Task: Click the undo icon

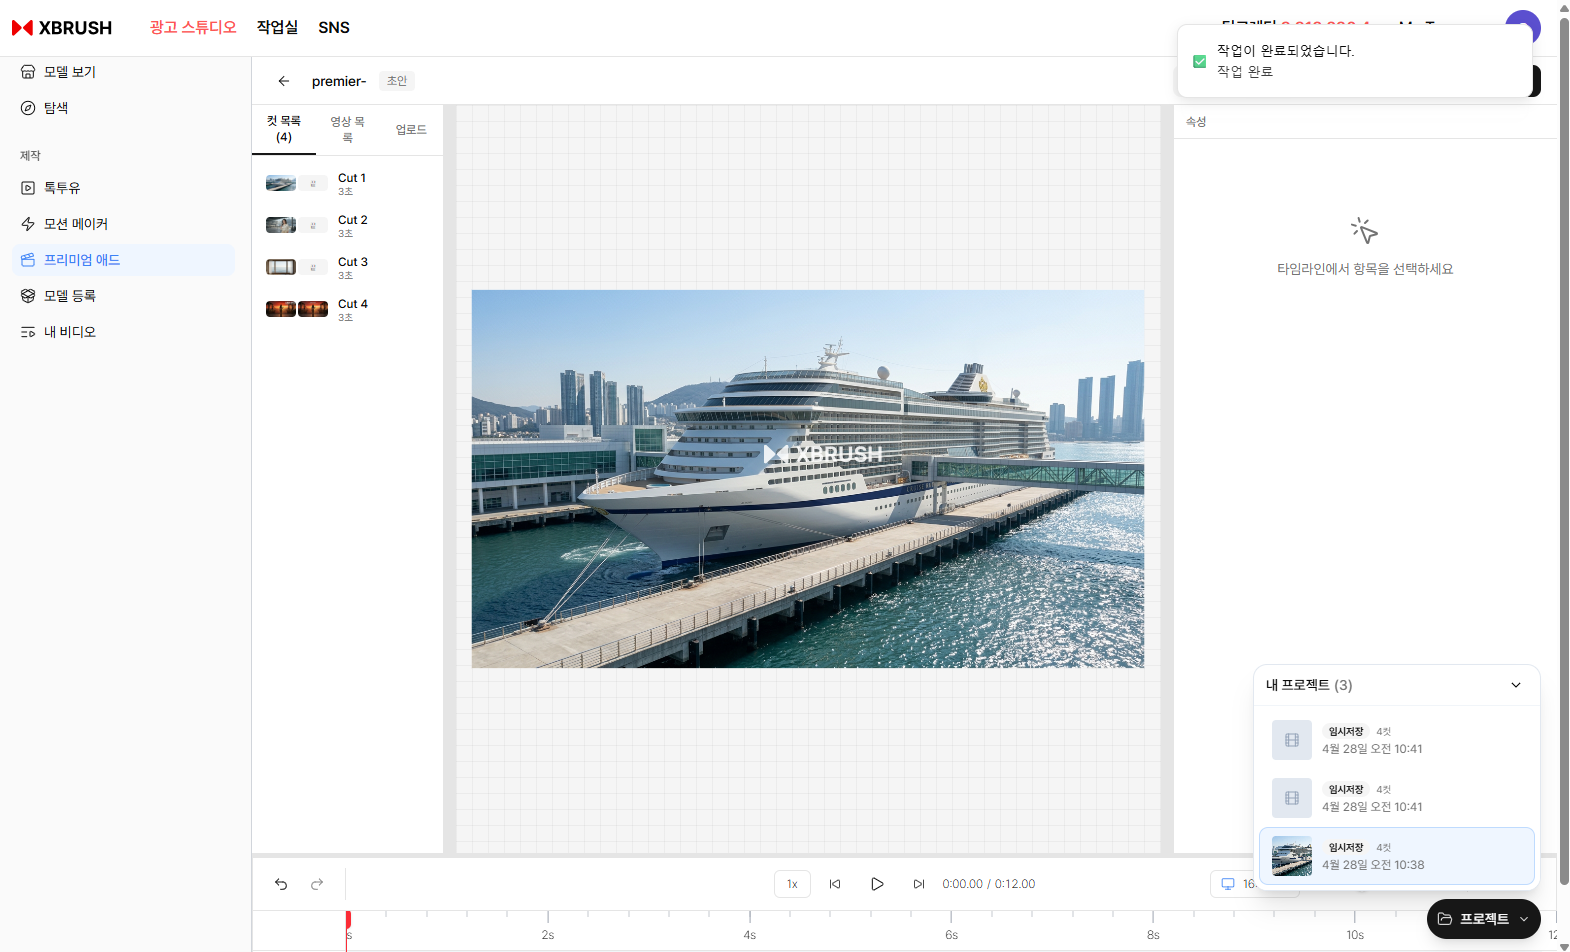Action: (x=281, y=884)
